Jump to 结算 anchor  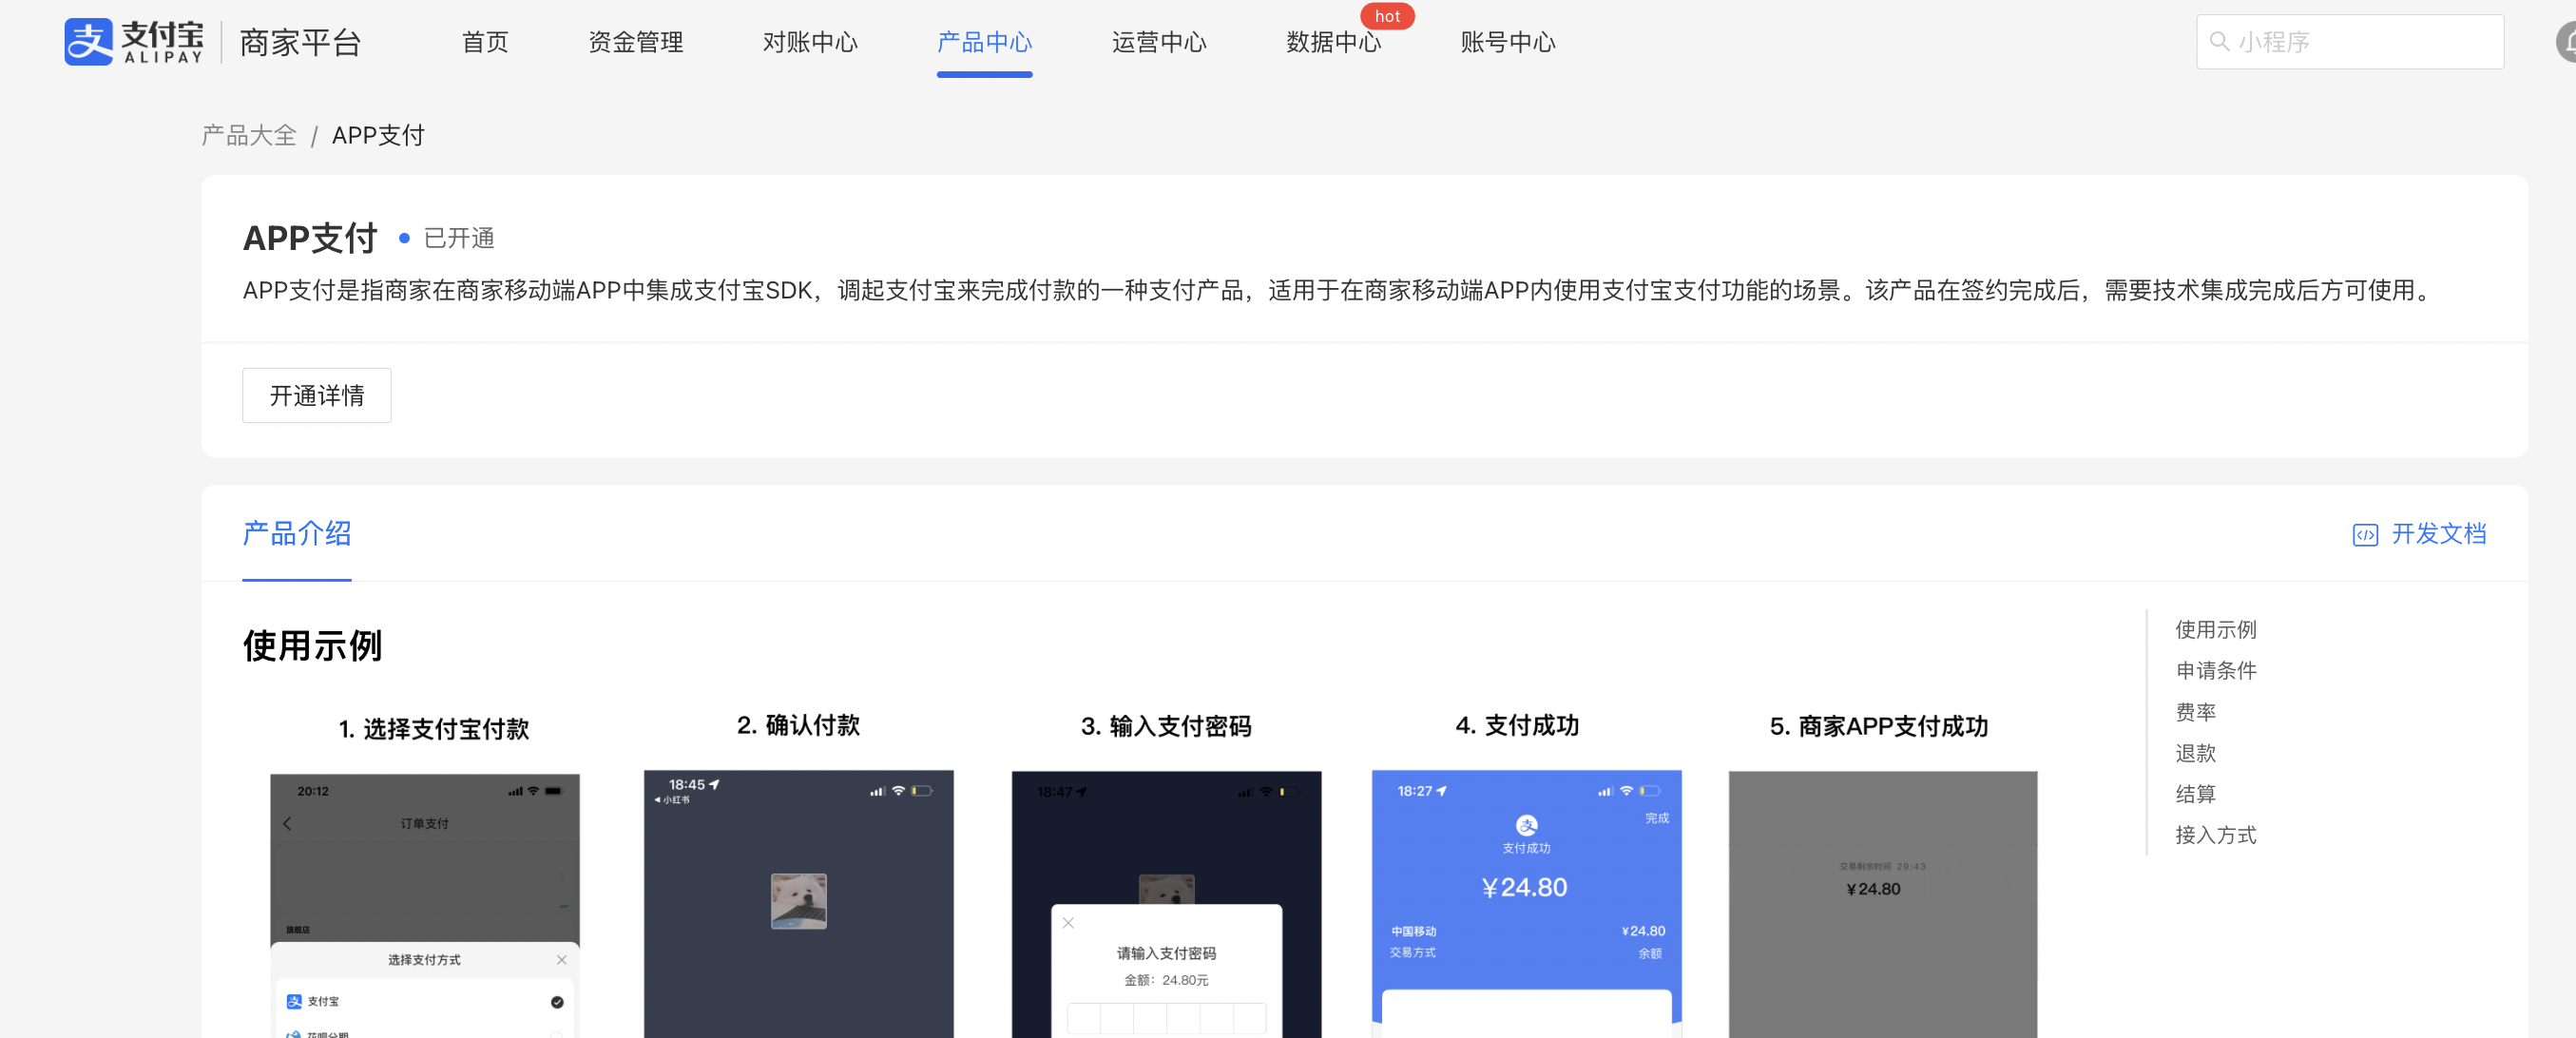(2195, 794)
